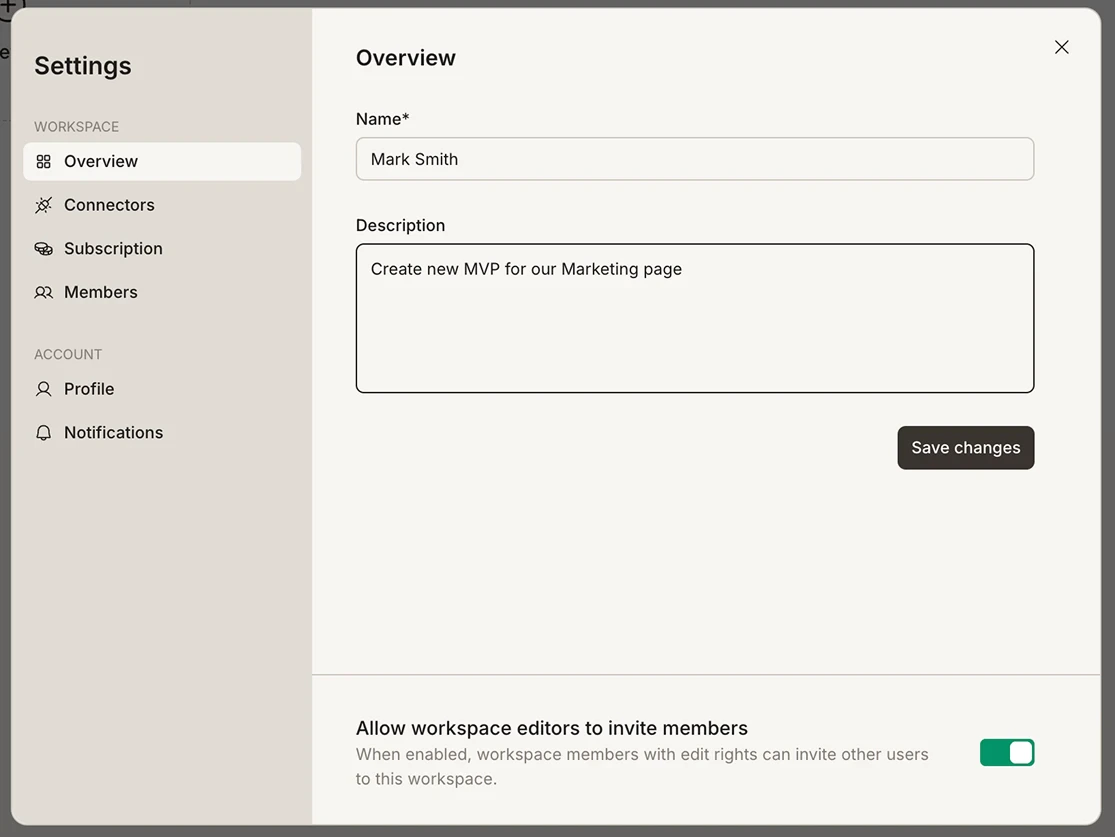Click the Profile person icon
This screenshot has height=837, width=1115.
43,389
